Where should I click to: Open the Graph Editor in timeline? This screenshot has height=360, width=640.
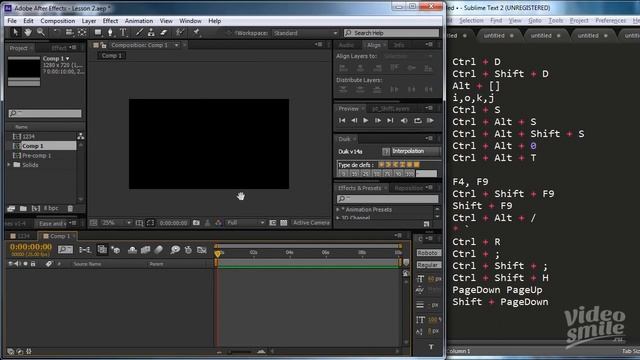[202, 250]
